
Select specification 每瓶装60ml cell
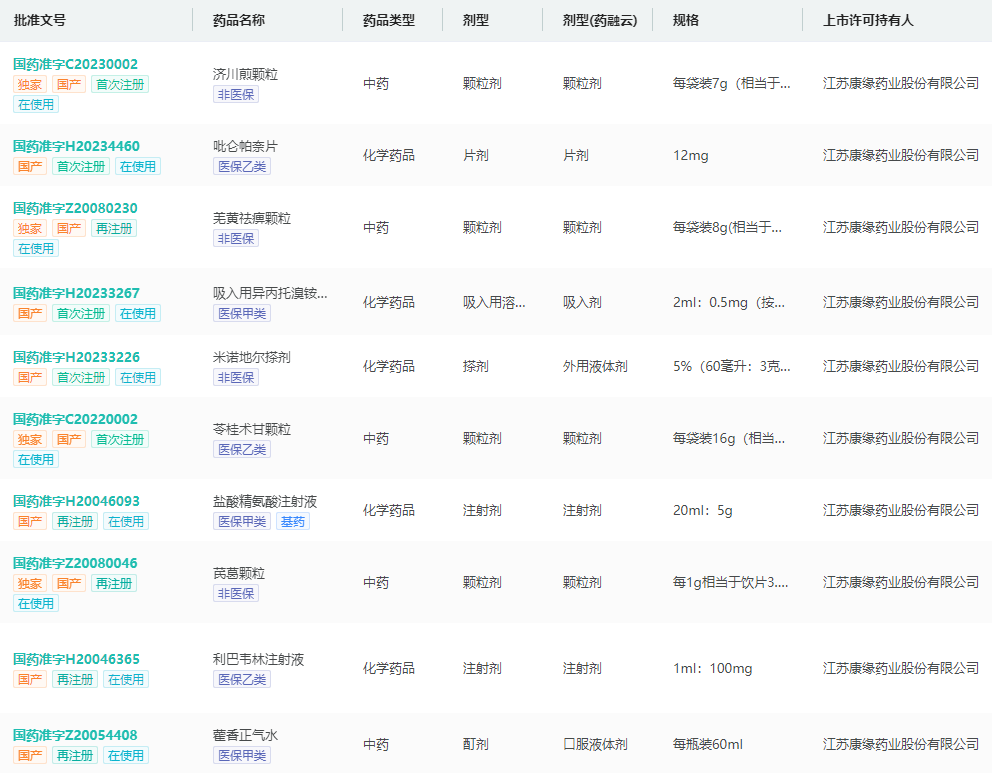click(x=708, y=745)
